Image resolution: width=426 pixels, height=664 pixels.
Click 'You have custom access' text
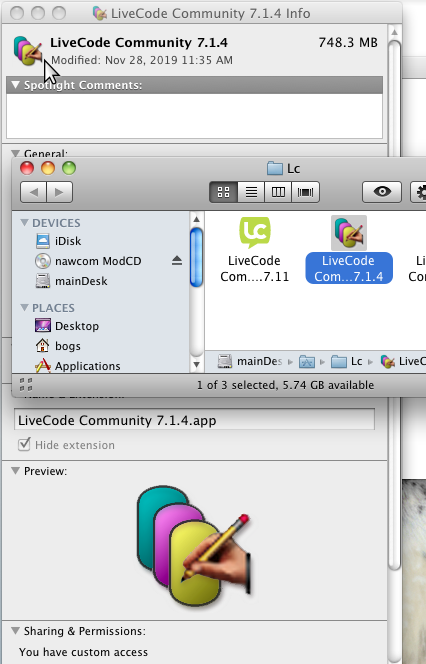click(83, 652)
